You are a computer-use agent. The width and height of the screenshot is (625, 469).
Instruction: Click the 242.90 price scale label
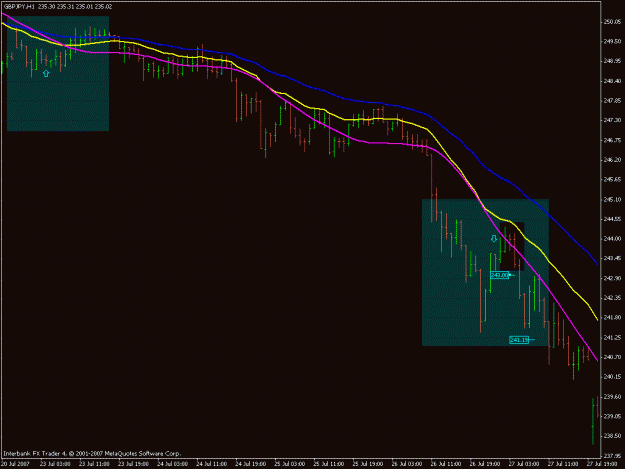tap(612, 278)
